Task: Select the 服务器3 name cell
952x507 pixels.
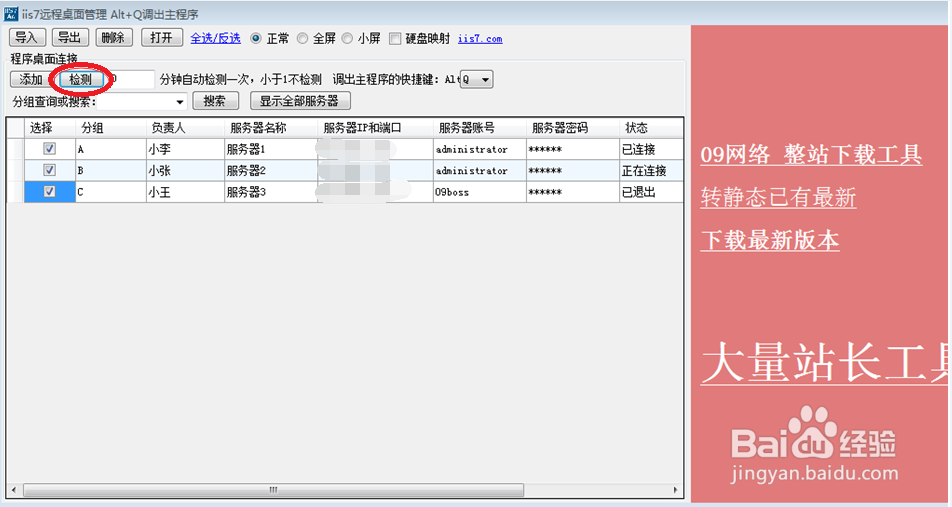Action: [x=271, y=192]
